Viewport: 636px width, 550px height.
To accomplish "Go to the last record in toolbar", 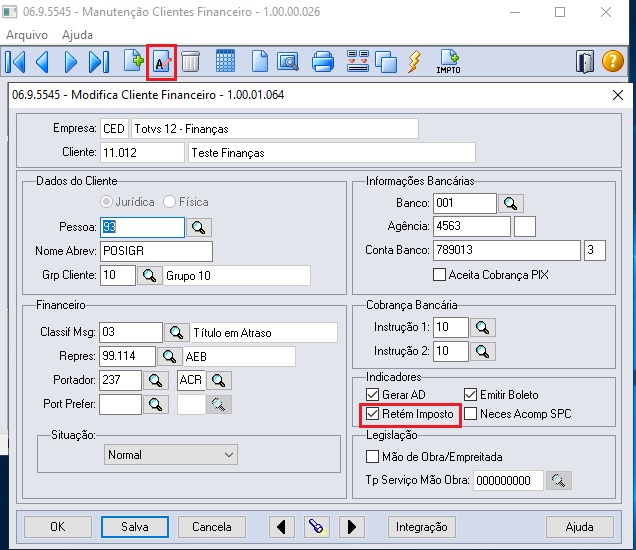I will [x=98, y=62].
